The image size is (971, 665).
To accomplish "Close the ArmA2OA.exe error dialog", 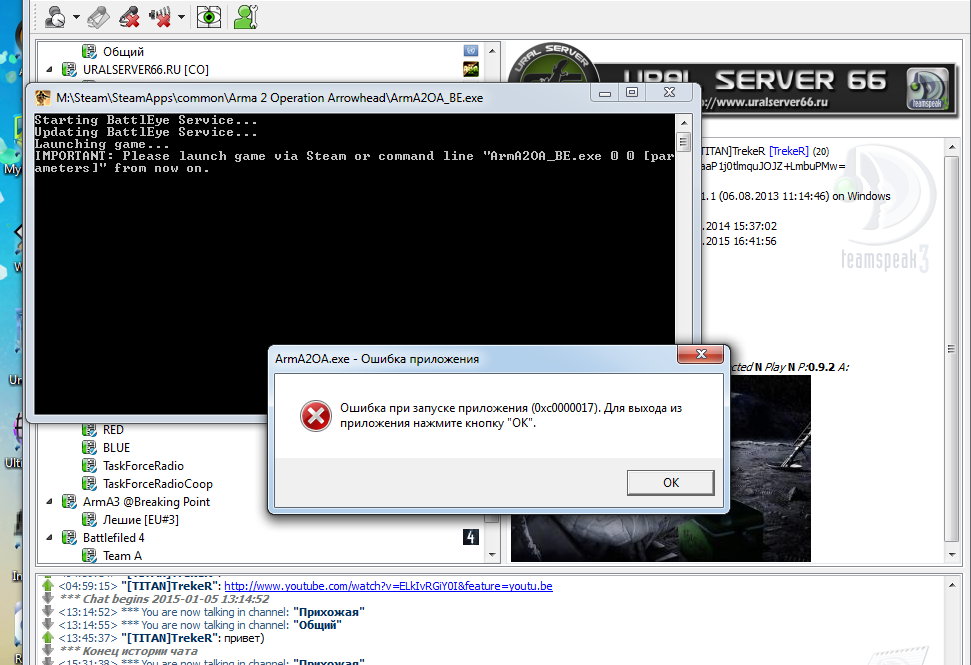I will point(701,354).
